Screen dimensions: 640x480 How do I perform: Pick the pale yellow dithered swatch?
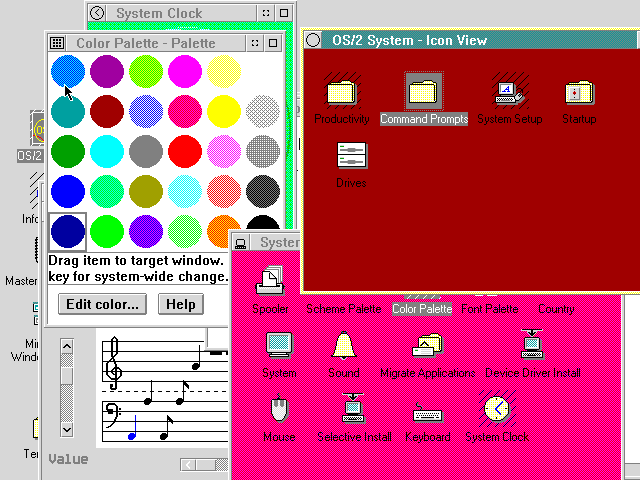pos(224,71)
